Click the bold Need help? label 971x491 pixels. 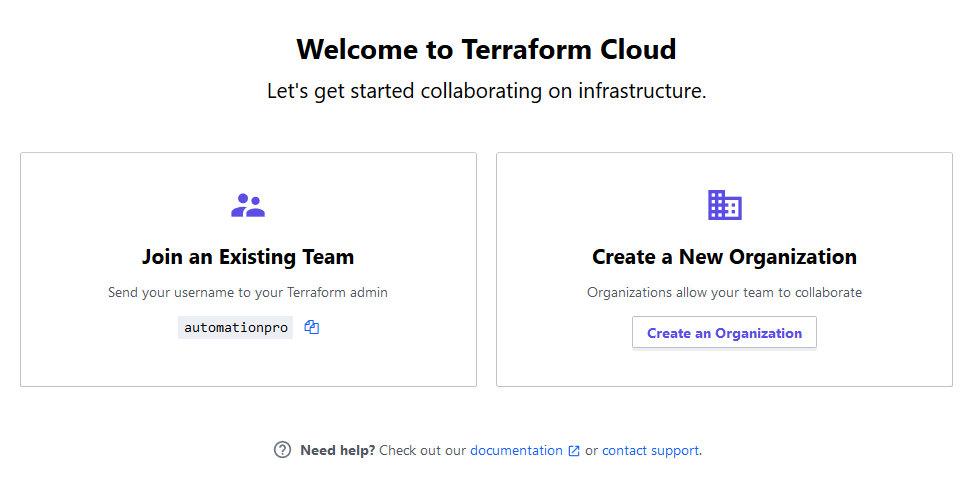click(x=337, y=450)
